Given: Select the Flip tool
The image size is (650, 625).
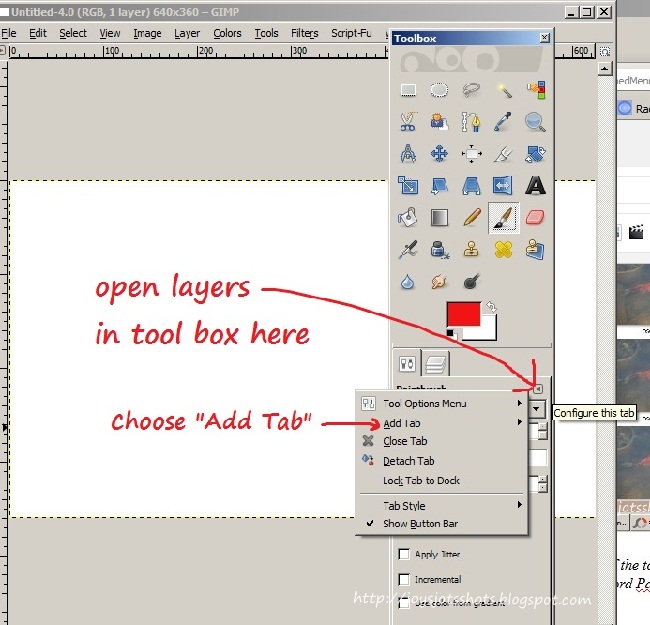Looking at the screenshot, I should tap(503, 185).
